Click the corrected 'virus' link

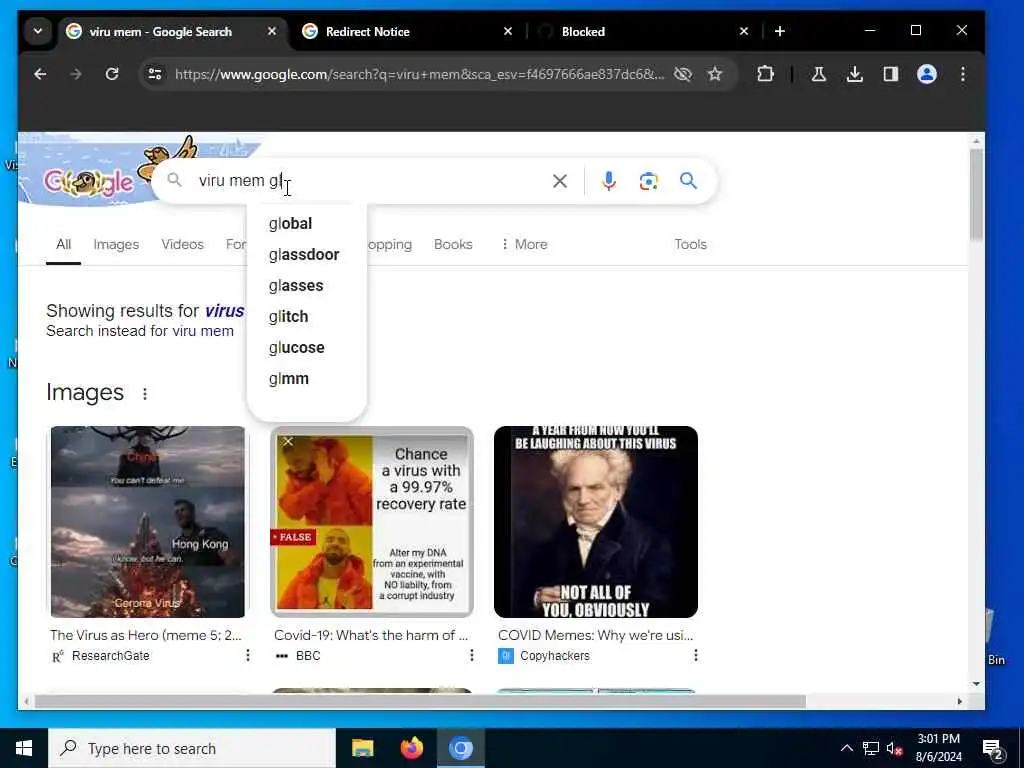(x=225, y=311)
